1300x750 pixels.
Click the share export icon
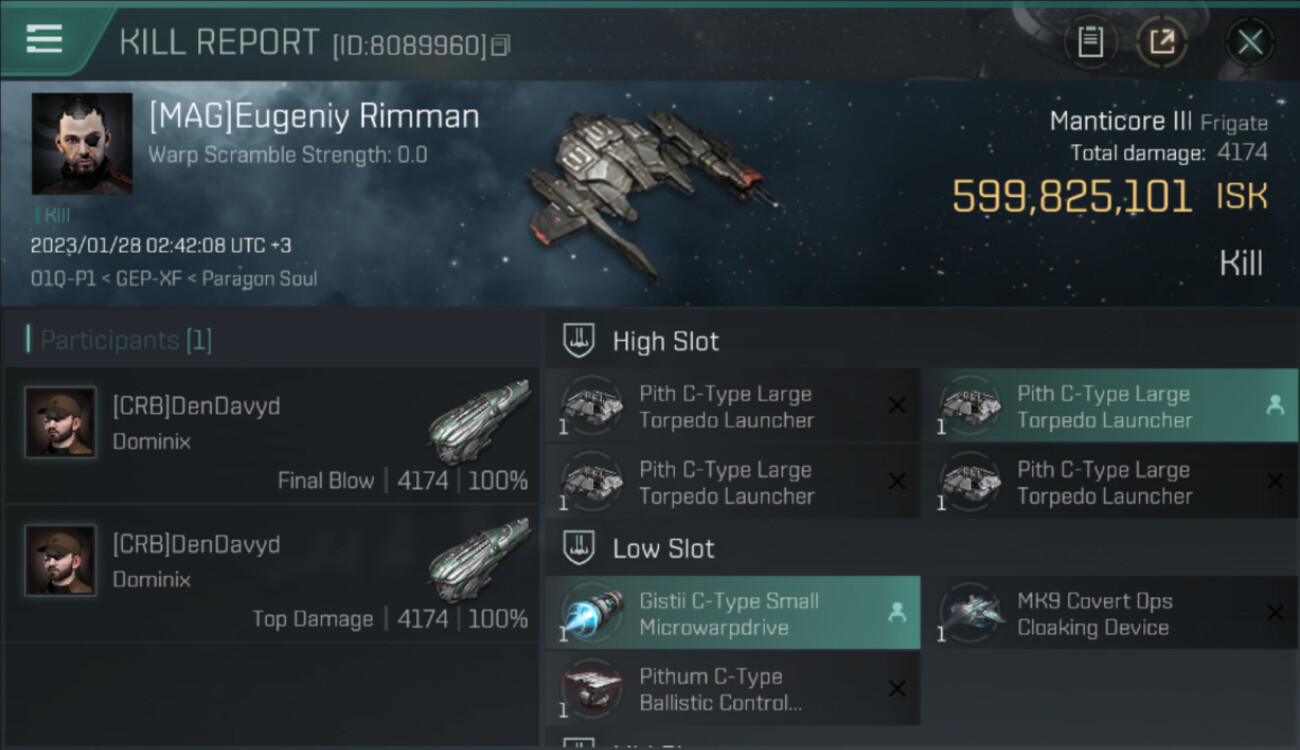point(1162,42)
